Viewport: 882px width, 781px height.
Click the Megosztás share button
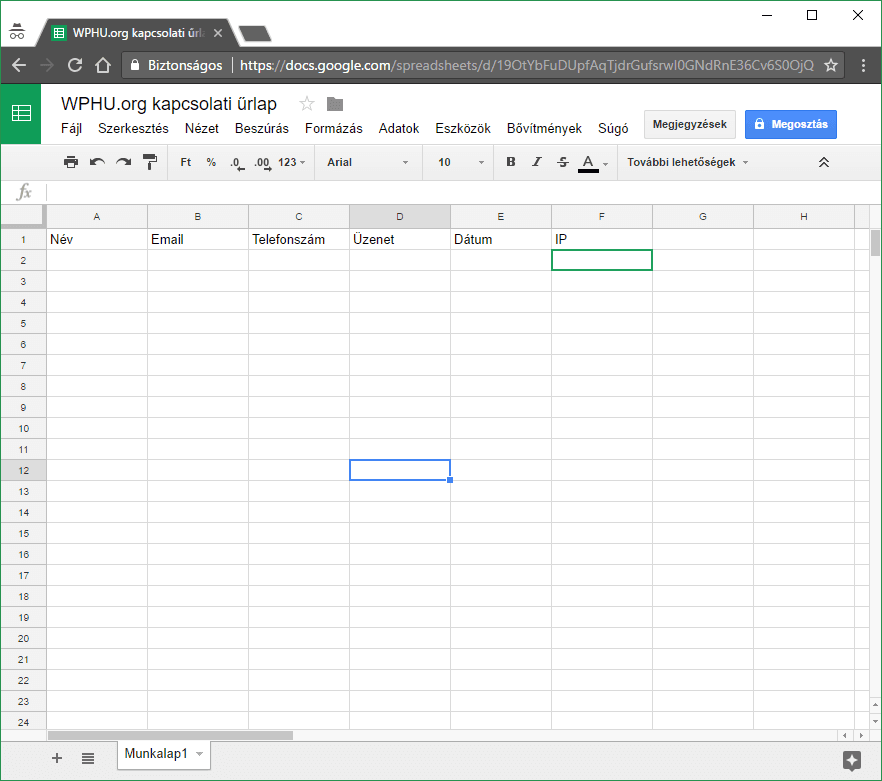[x=790, y=124]
